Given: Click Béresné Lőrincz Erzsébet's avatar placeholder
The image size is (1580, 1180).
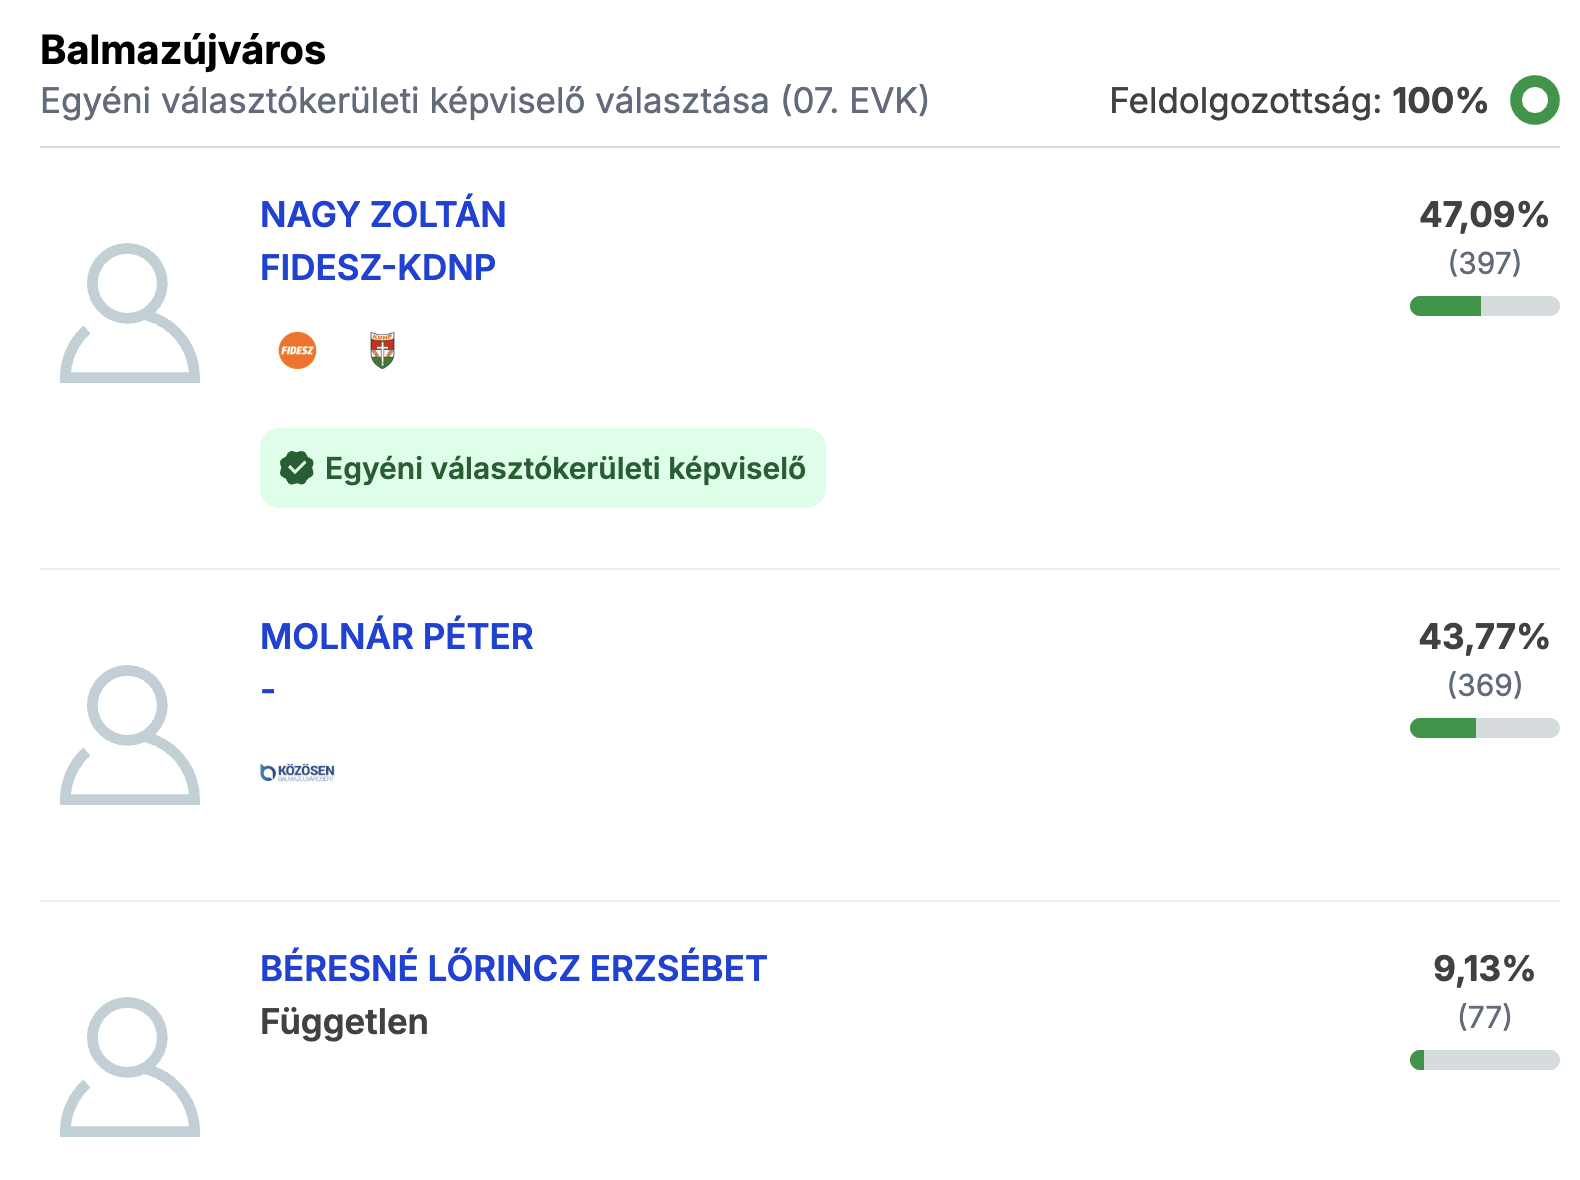Looking at the screenshot, I should click(x=130, y=1067).
